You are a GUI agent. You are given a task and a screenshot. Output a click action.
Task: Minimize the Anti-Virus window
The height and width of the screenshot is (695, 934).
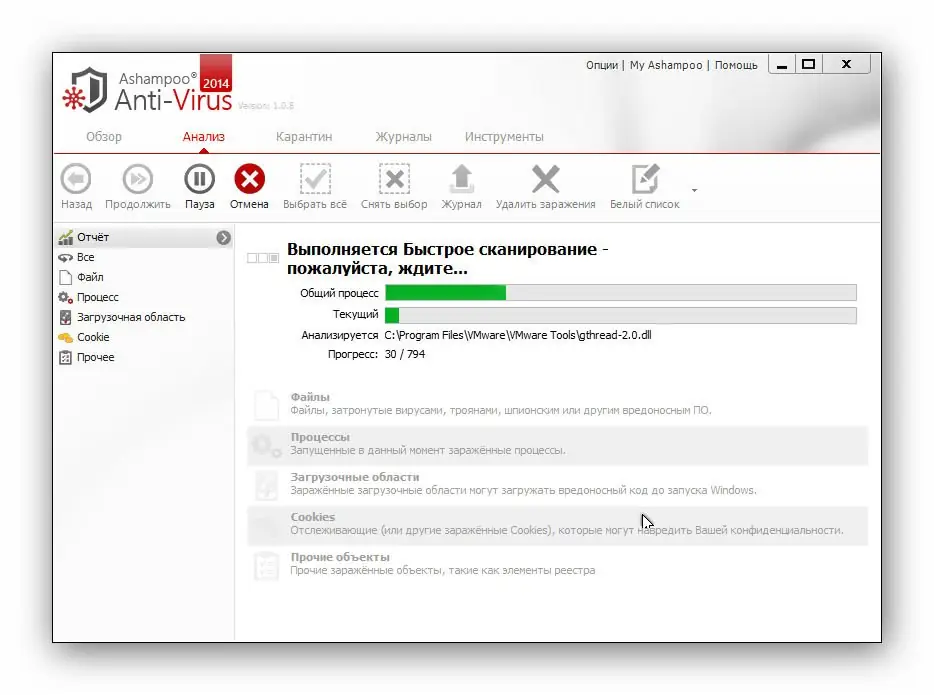click(782, 64)
